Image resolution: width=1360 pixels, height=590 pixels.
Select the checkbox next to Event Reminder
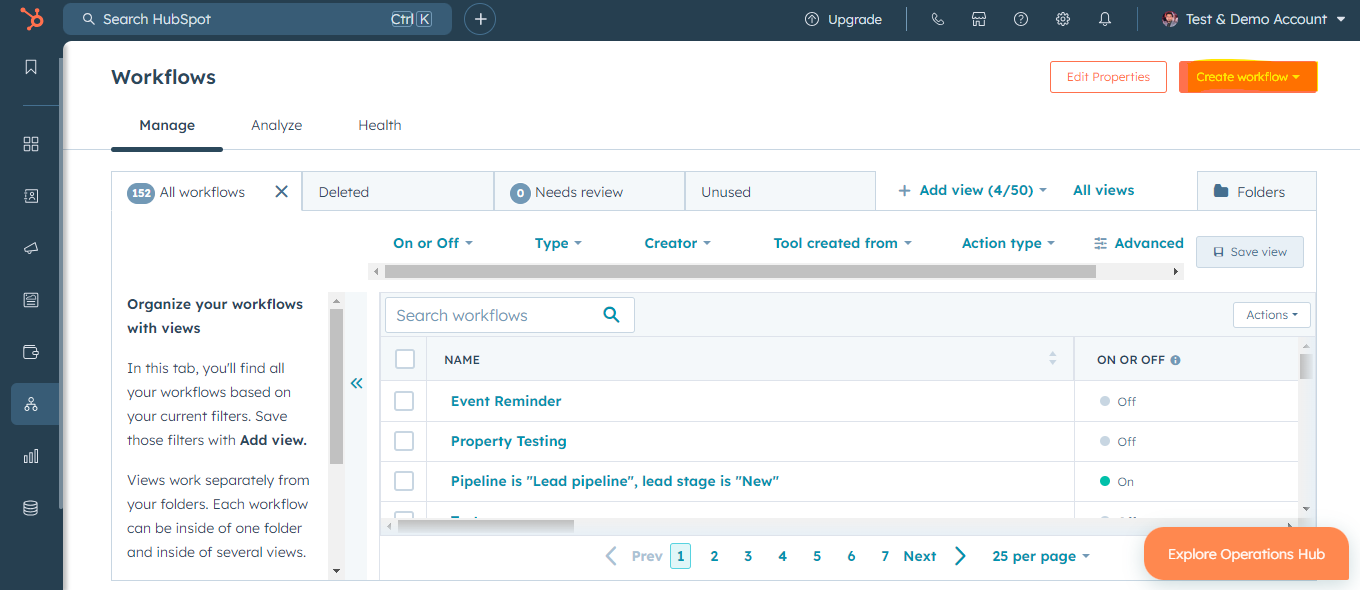pos(404,401)
